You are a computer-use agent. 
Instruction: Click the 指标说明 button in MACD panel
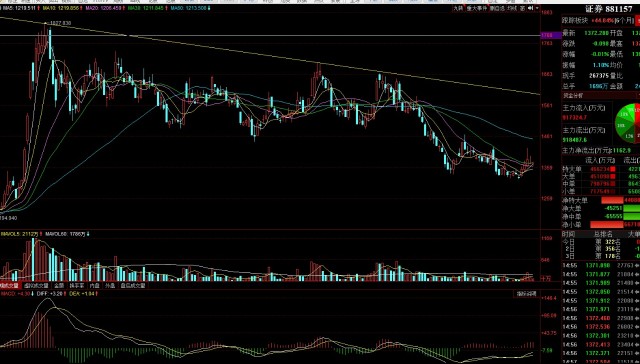coord(526,293)
